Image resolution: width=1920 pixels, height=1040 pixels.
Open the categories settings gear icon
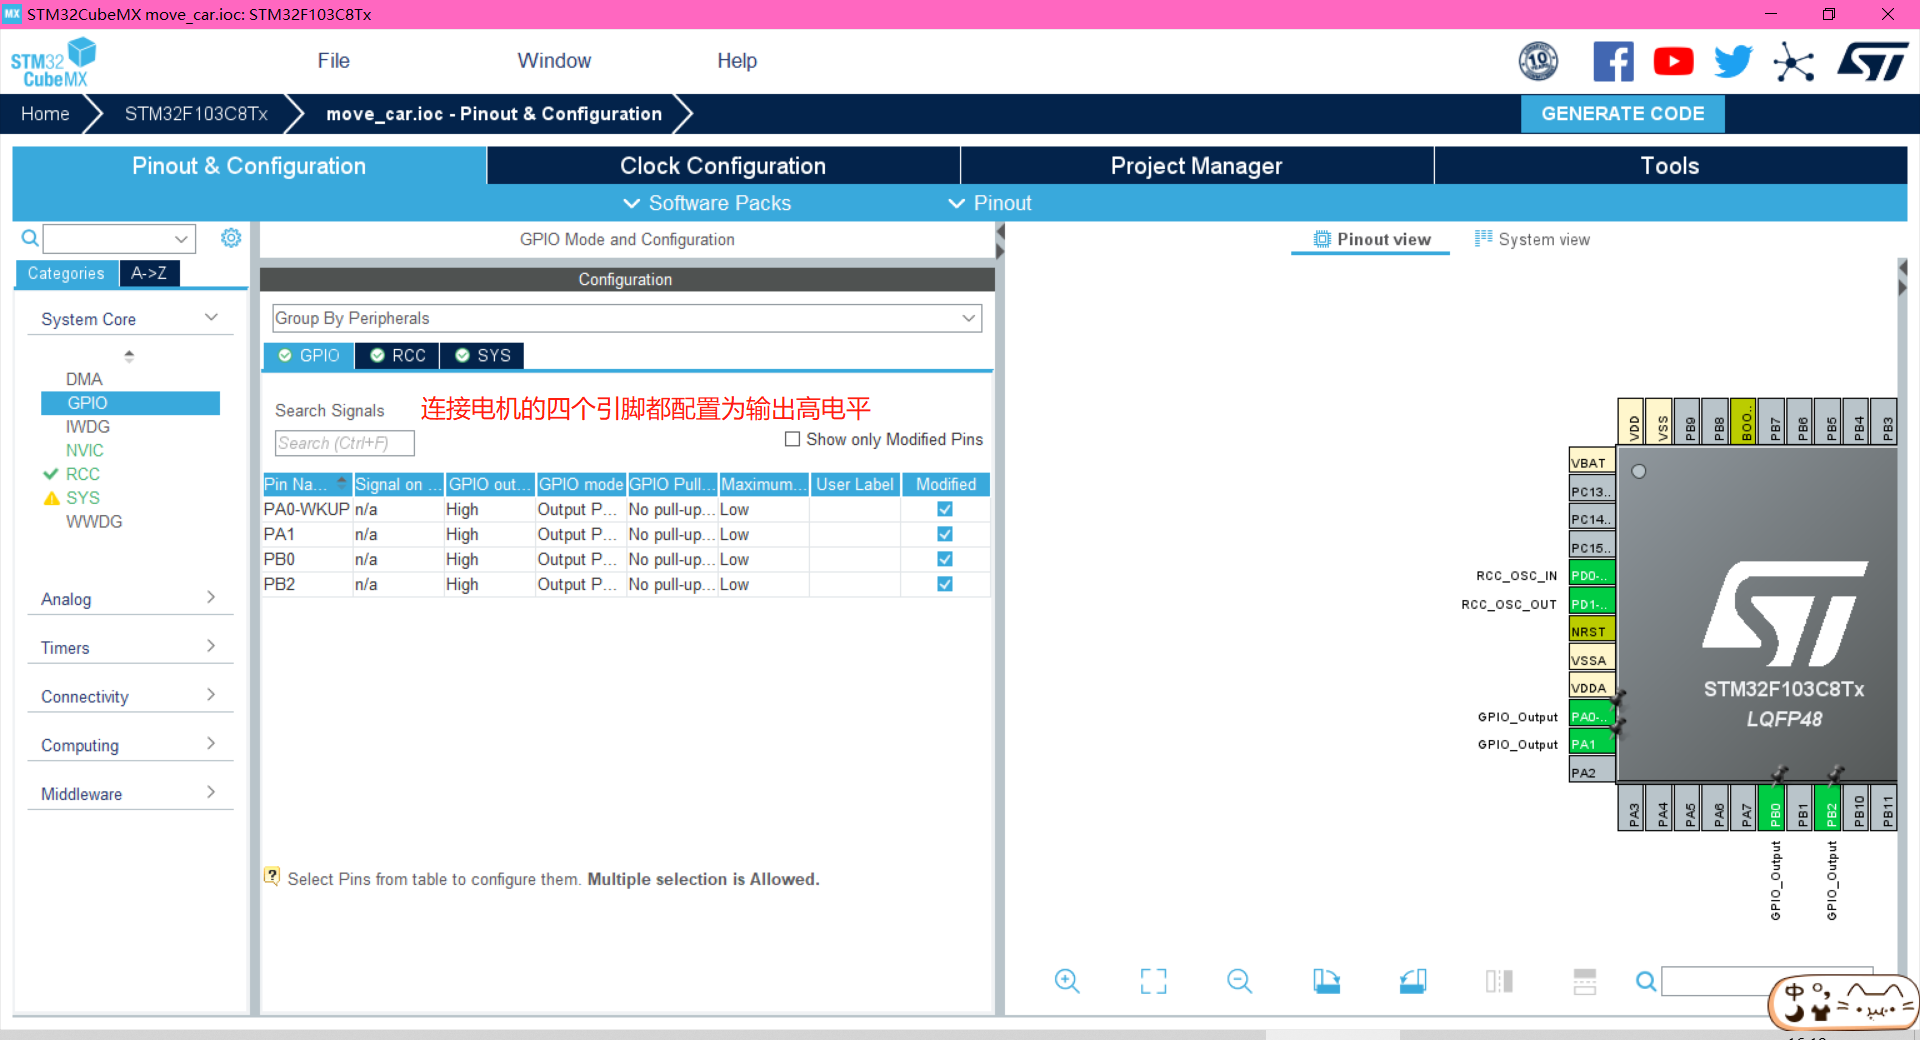coord(231,238)
